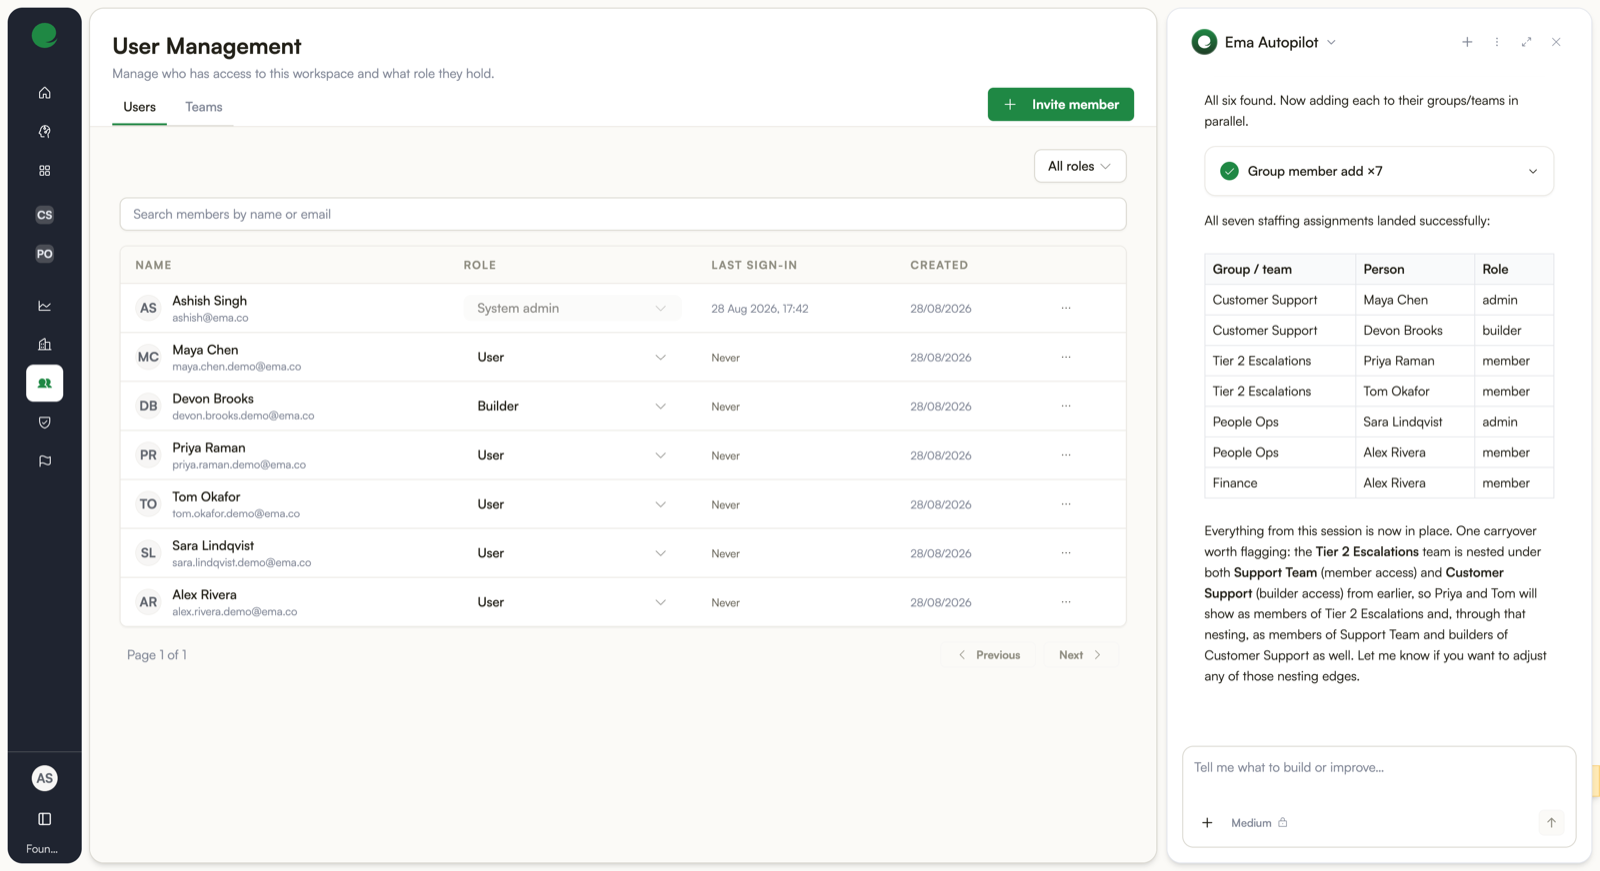Expand the Autopilot panel to full size
1600x871 pixels.
pyautogui.click(x=1526, y=42)
